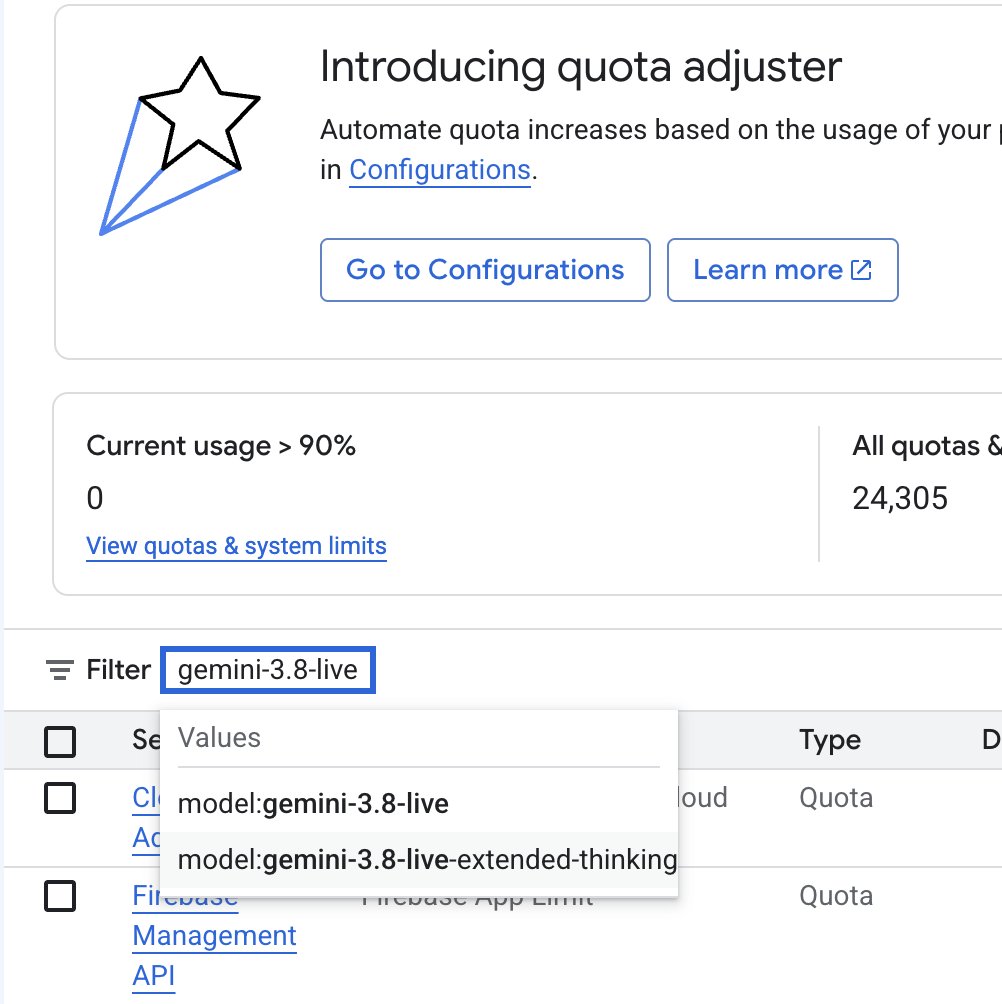Open the Firebase Management API link
Screen dimensions: 1002x1004
pyautogui.click(x=214, y=935)
